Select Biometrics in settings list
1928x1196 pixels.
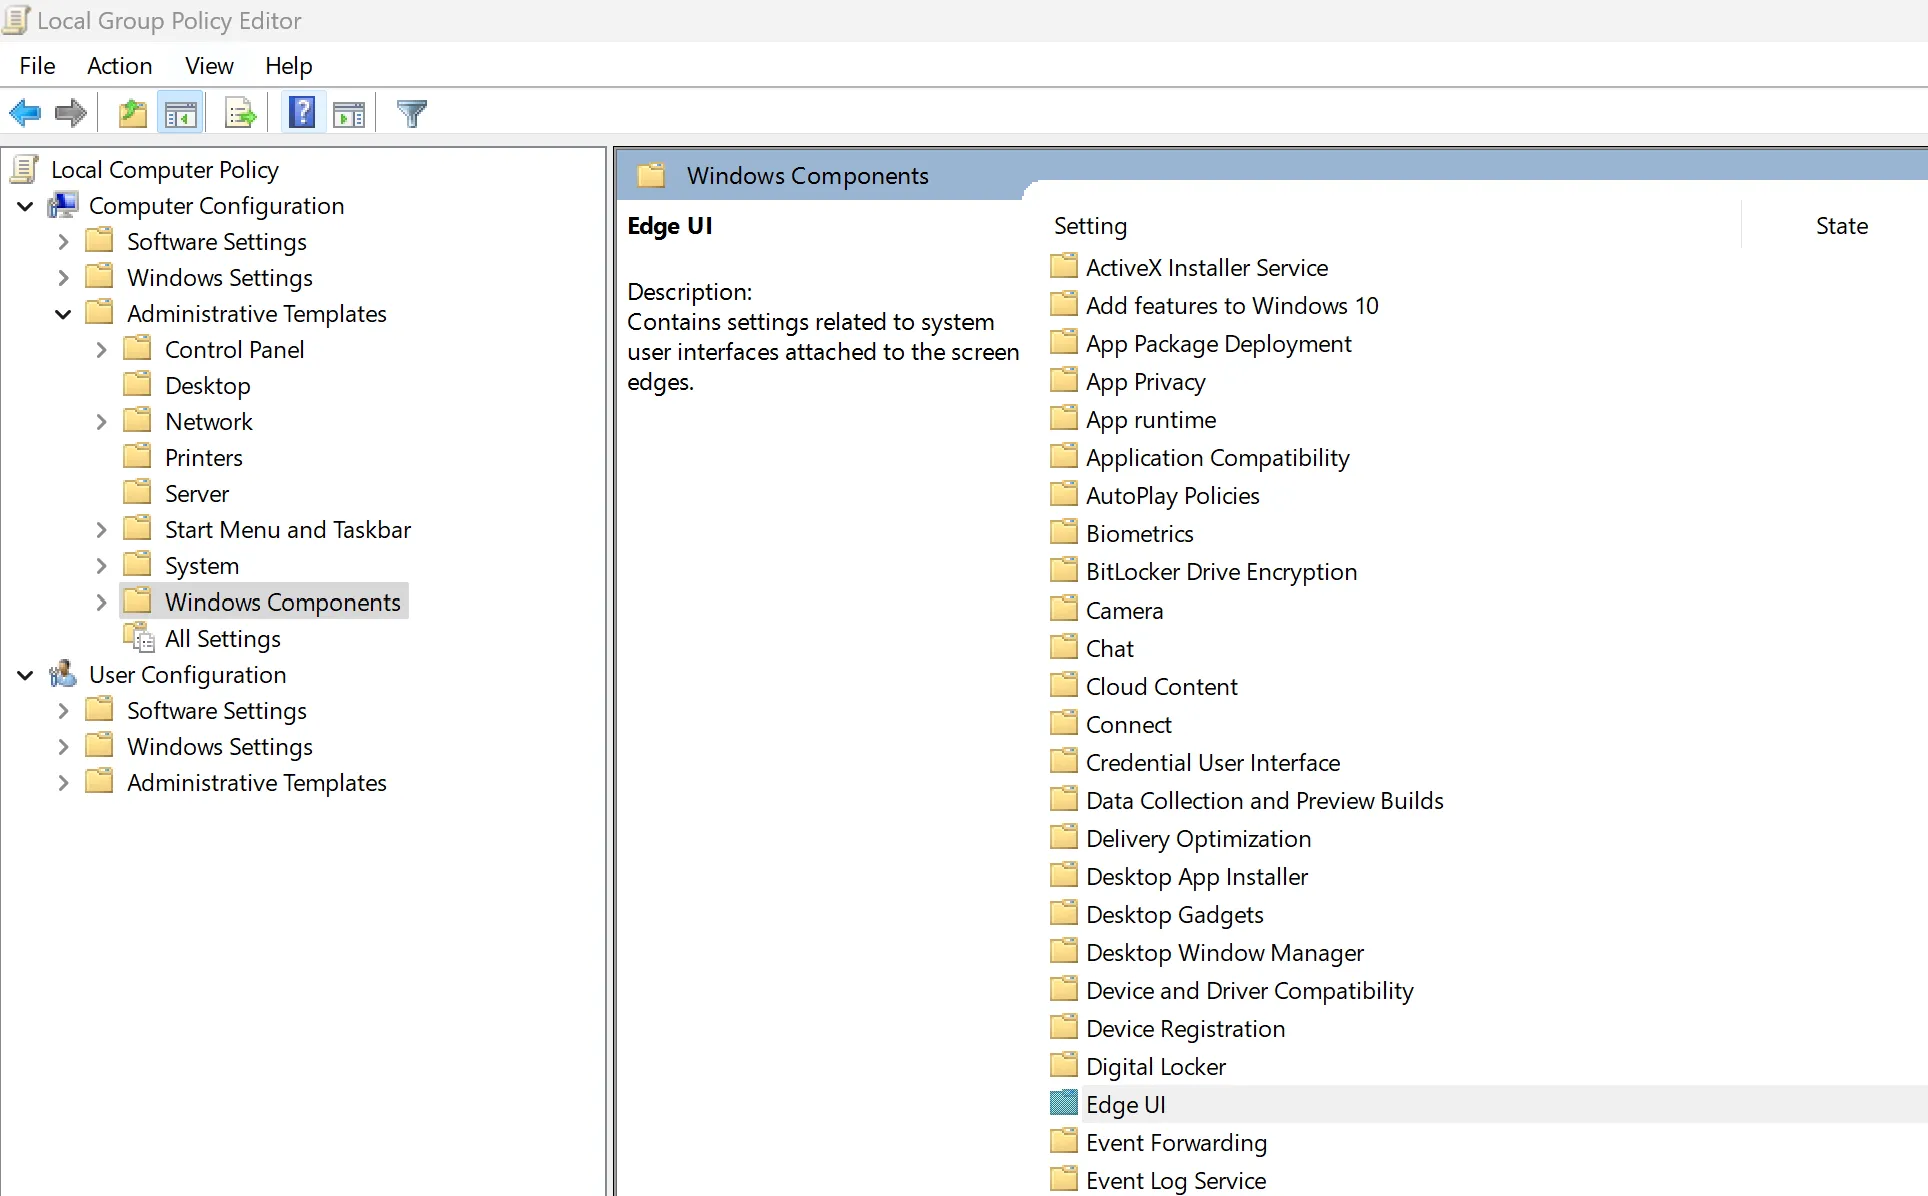point(1140,533)
